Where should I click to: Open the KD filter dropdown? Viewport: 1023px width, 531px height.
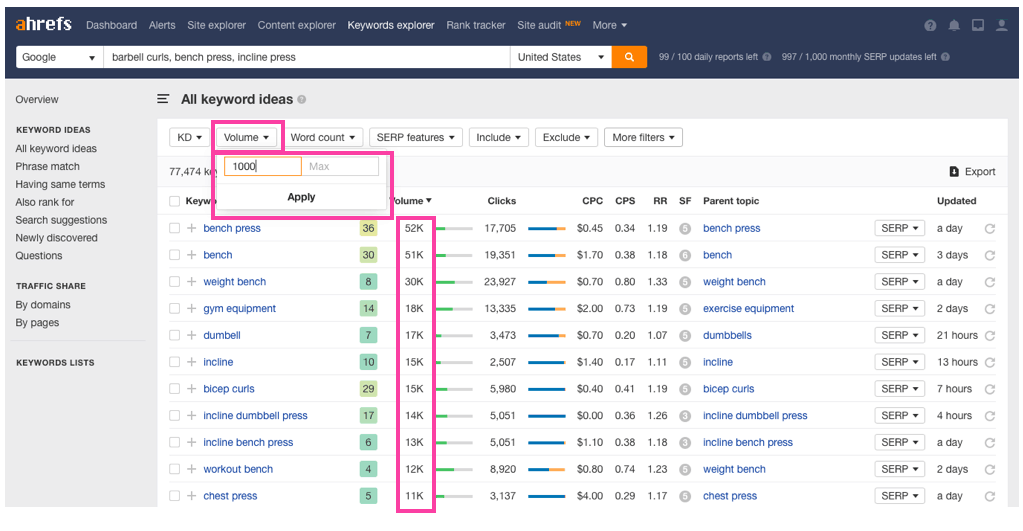[189, 138]
